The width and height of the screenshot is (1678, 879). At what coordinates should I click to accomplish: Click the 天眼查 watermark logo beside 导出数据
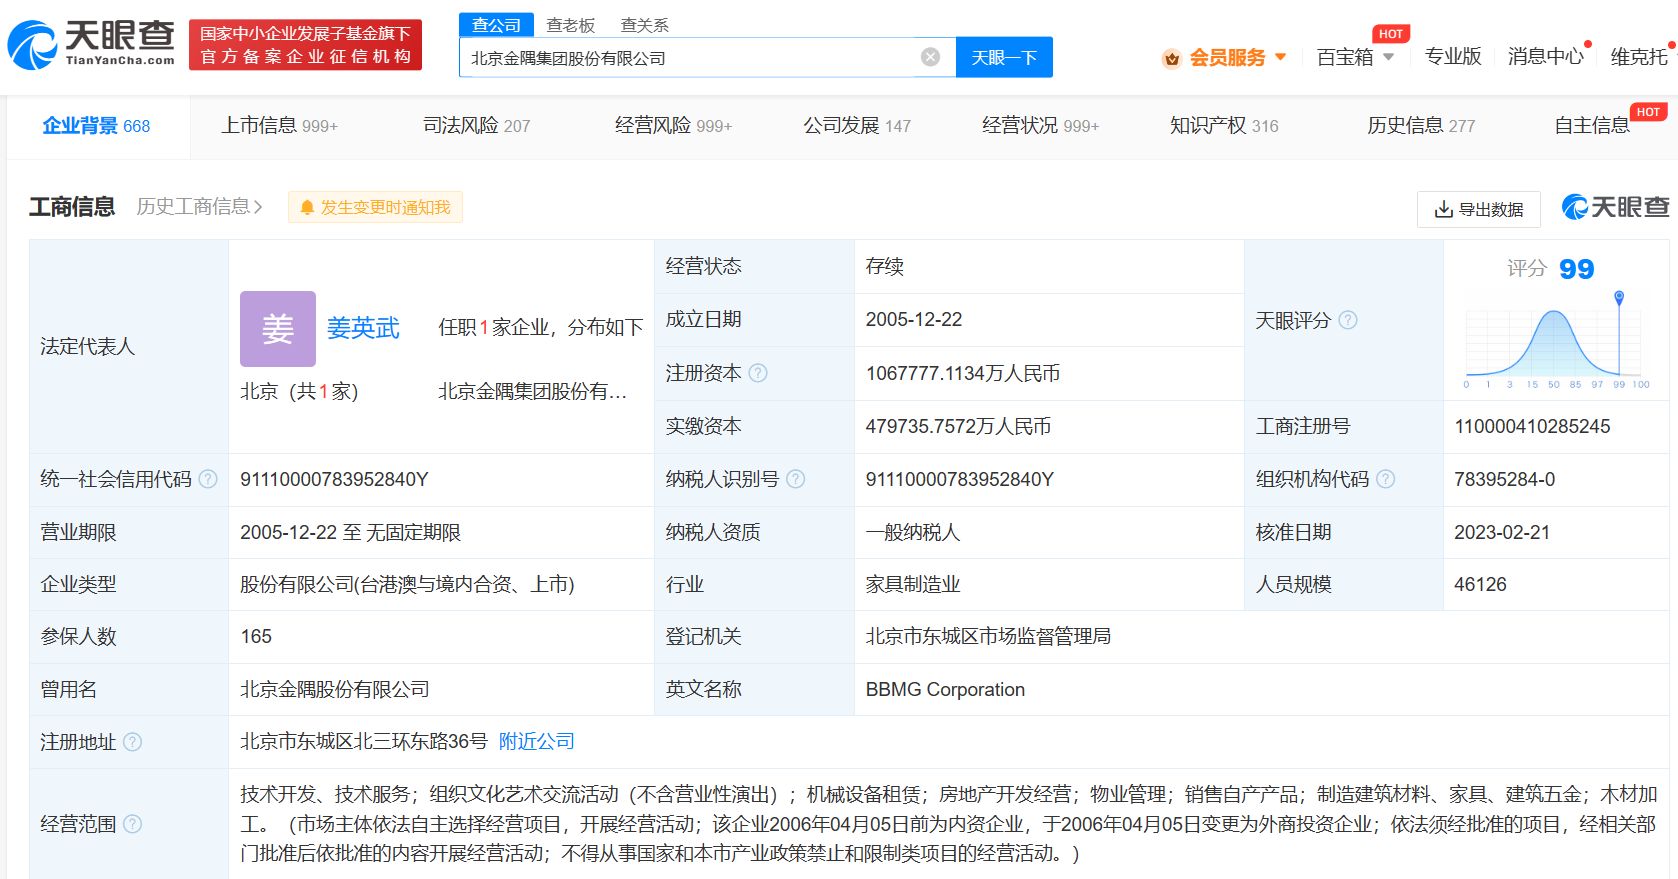pyautogui.click(x=1615, y=207)
